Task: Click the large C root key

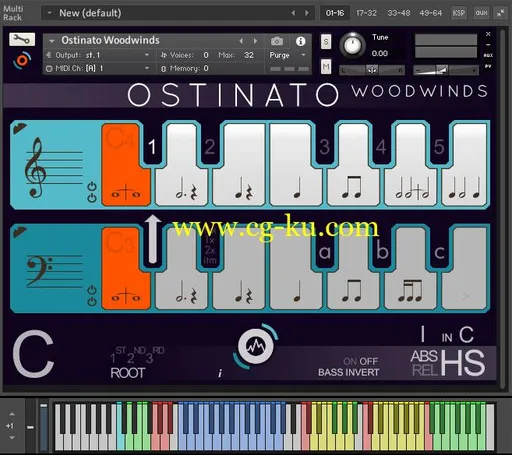Action: coord(33,353)
